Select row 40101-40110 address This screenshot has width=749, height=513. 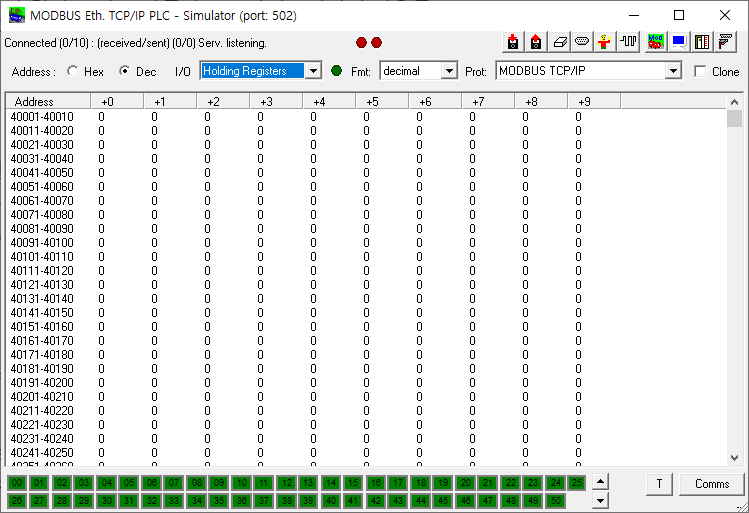pyautogui.click(x=42, y=257)
